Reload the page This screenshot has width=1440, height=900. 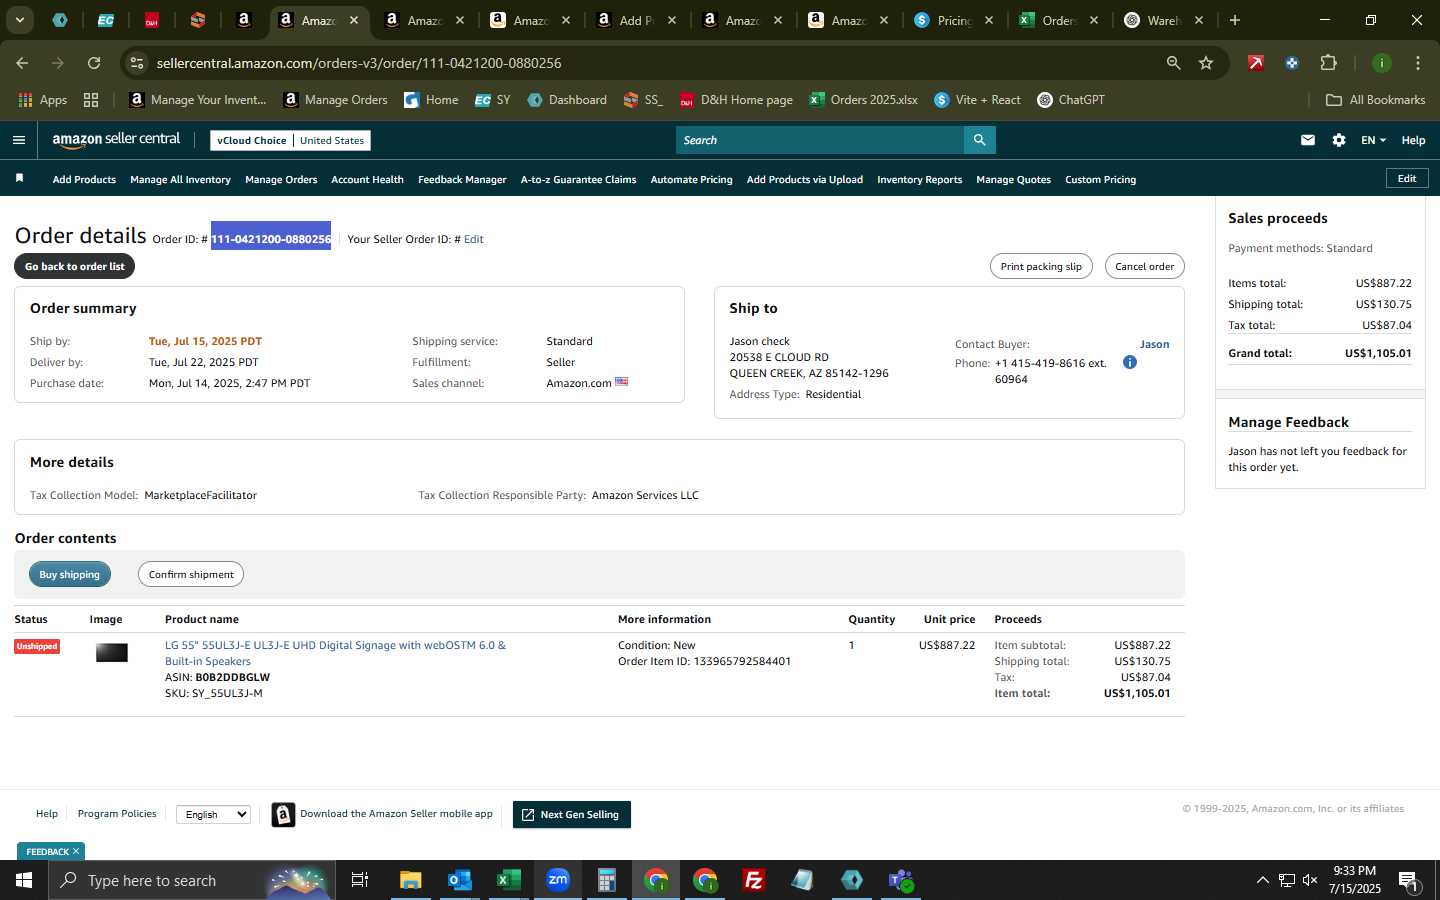[94, 63]
